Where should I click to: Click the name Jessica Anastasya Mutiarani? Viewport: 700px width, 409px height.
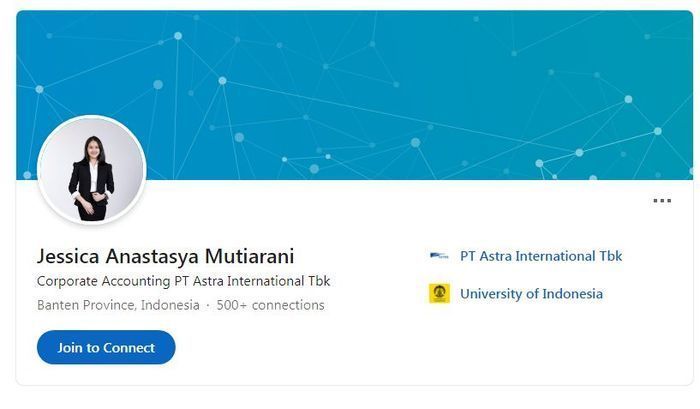coord(166,256)
